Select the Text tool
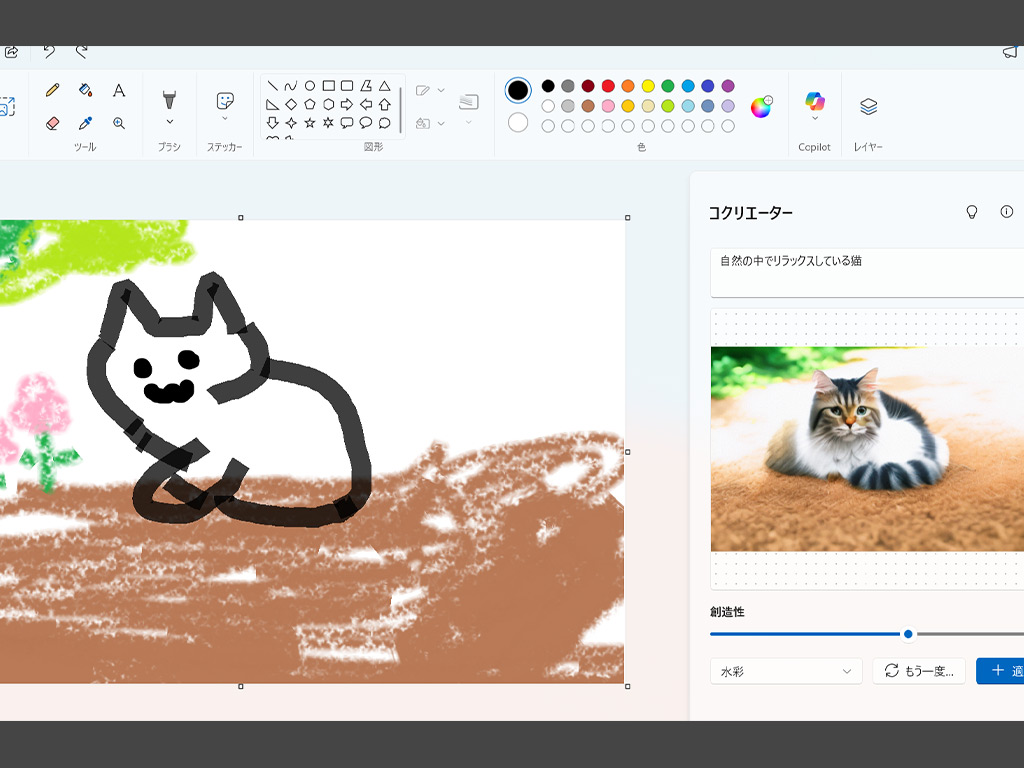 (x=119, y=90)
